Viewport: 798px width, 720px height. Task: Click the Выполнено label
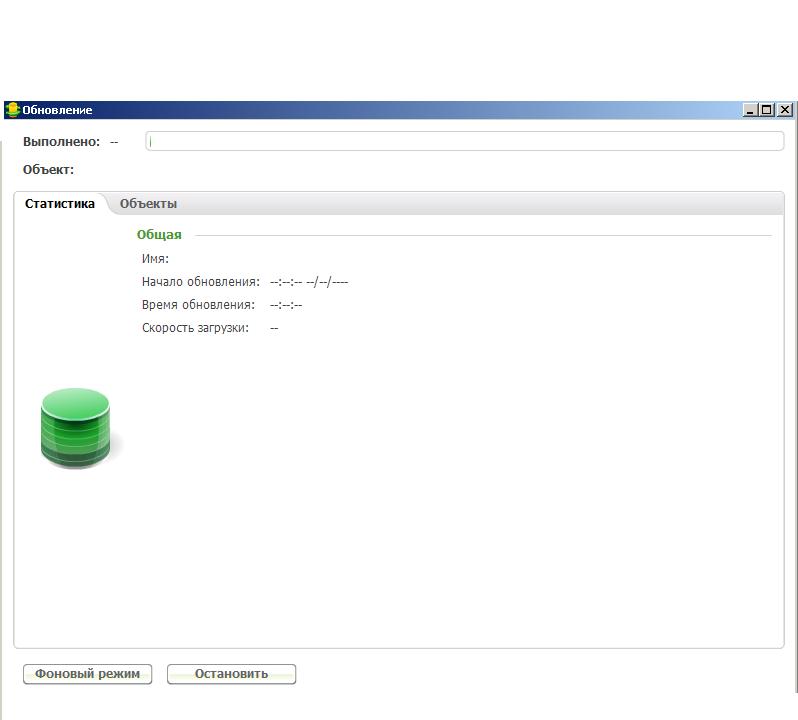[x=61, y=142]
